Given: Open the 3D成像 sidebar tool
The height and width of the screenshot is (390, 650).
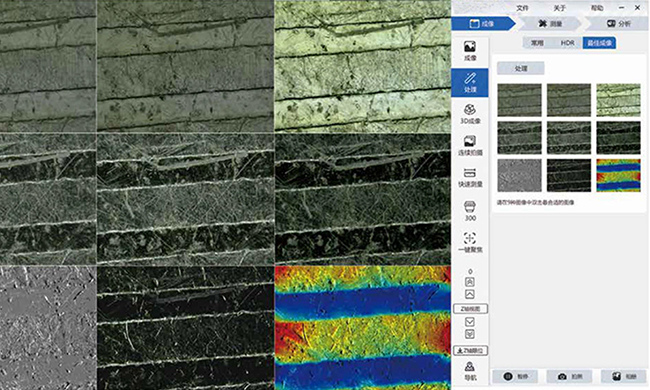Looking at the screenshot, I should pos(470,114).
